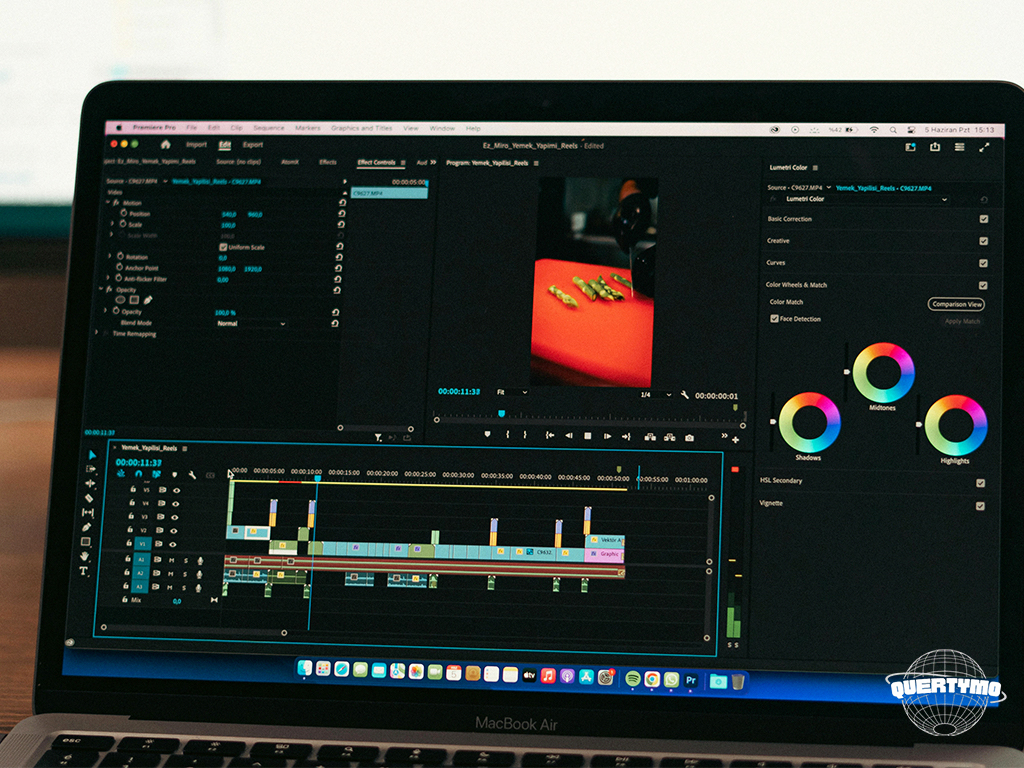
Task: Click the Extract button in Program monitor
Action: pos(669,438)
